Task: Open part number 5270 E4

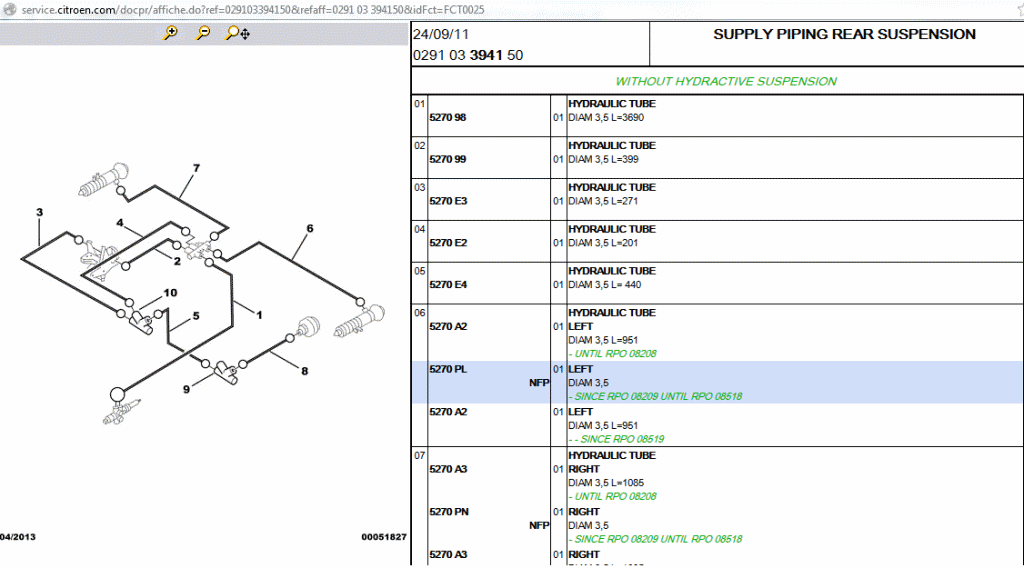Action: [x=447, y=285]
